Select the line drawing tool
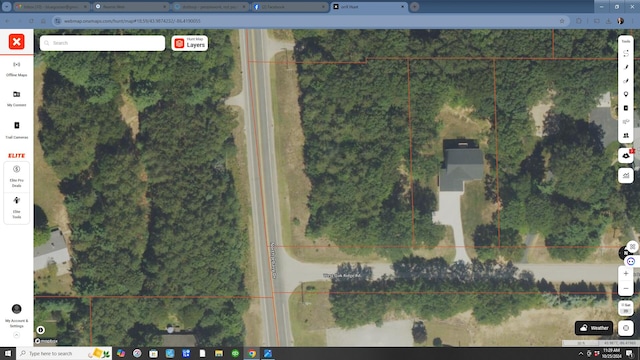This screenshot has height=360, width=640. (626, 67)
